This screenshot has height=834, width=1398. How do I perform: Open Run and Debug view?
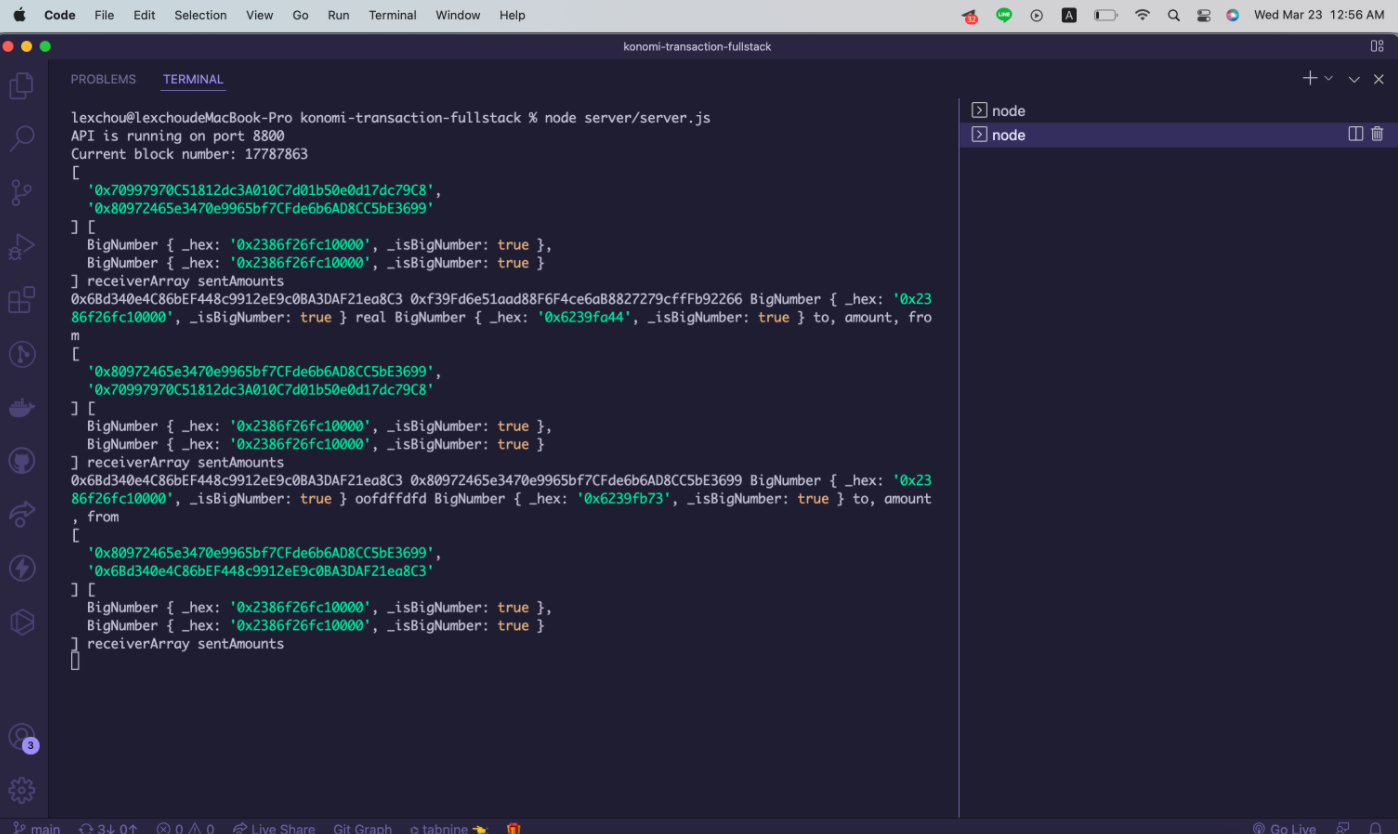click(22, 246)
